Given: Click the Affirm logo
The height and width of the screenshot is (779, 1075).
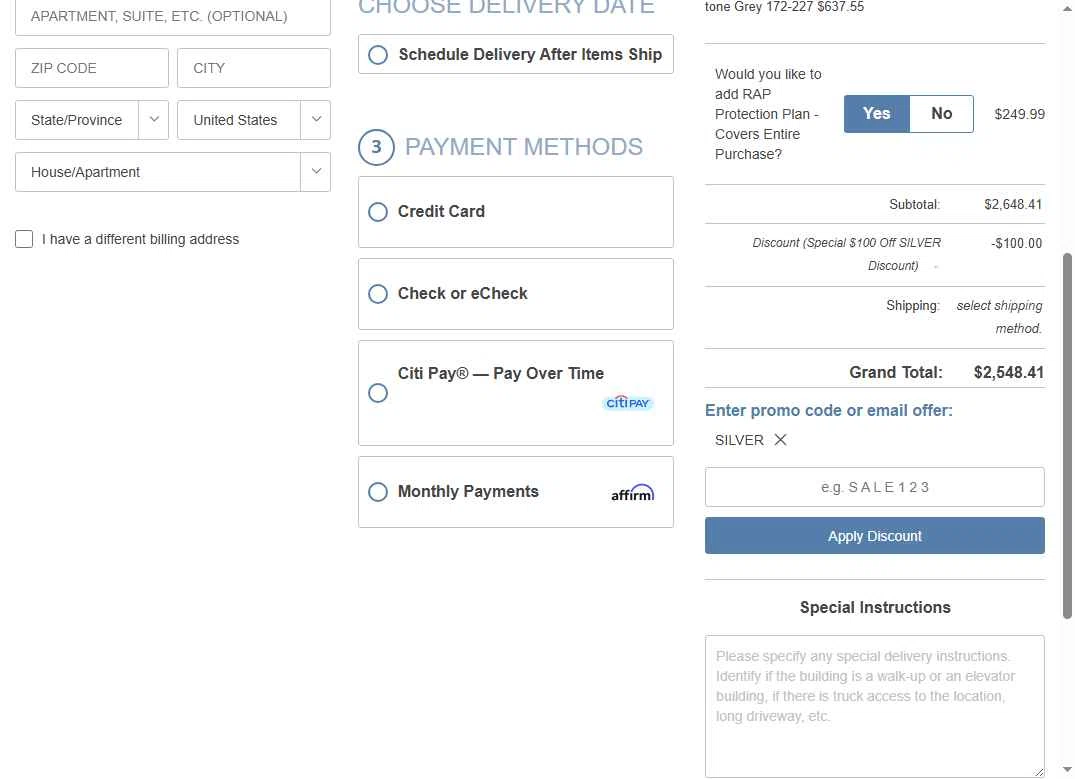Looking at the screenshot, I should [632, 492].
